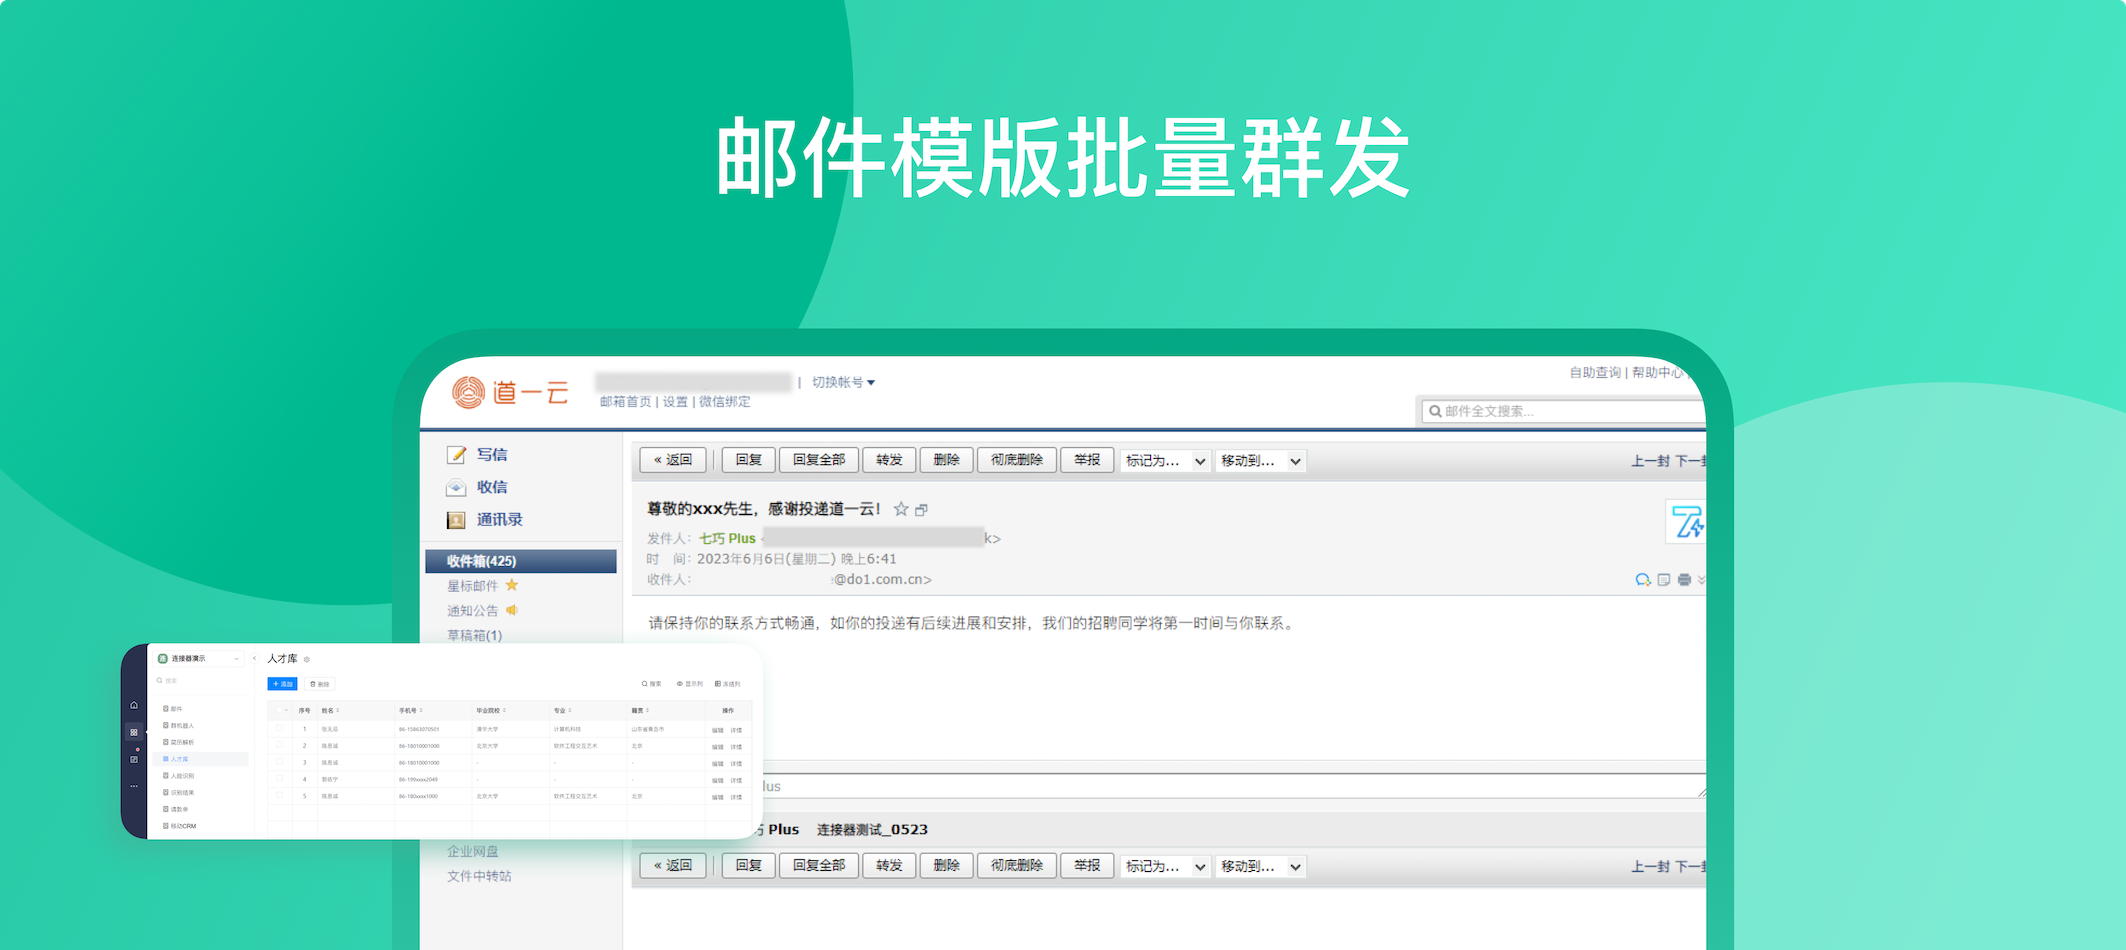Image resolution: width=2126 pixels, height=950 pixels.
Task: Tick checkbox for row 3 in 人才库
Action: tap(279, 762)
